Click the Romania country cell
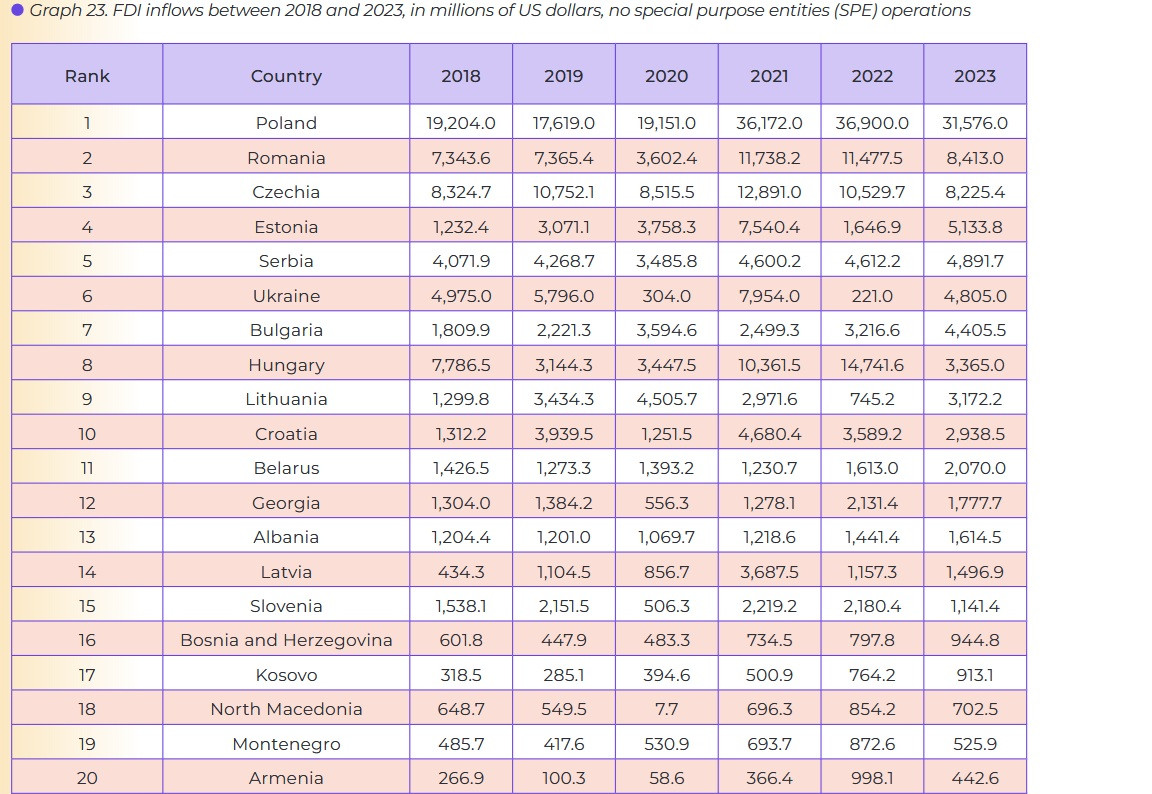This screenshot has width=1152, height=794. 286,158
